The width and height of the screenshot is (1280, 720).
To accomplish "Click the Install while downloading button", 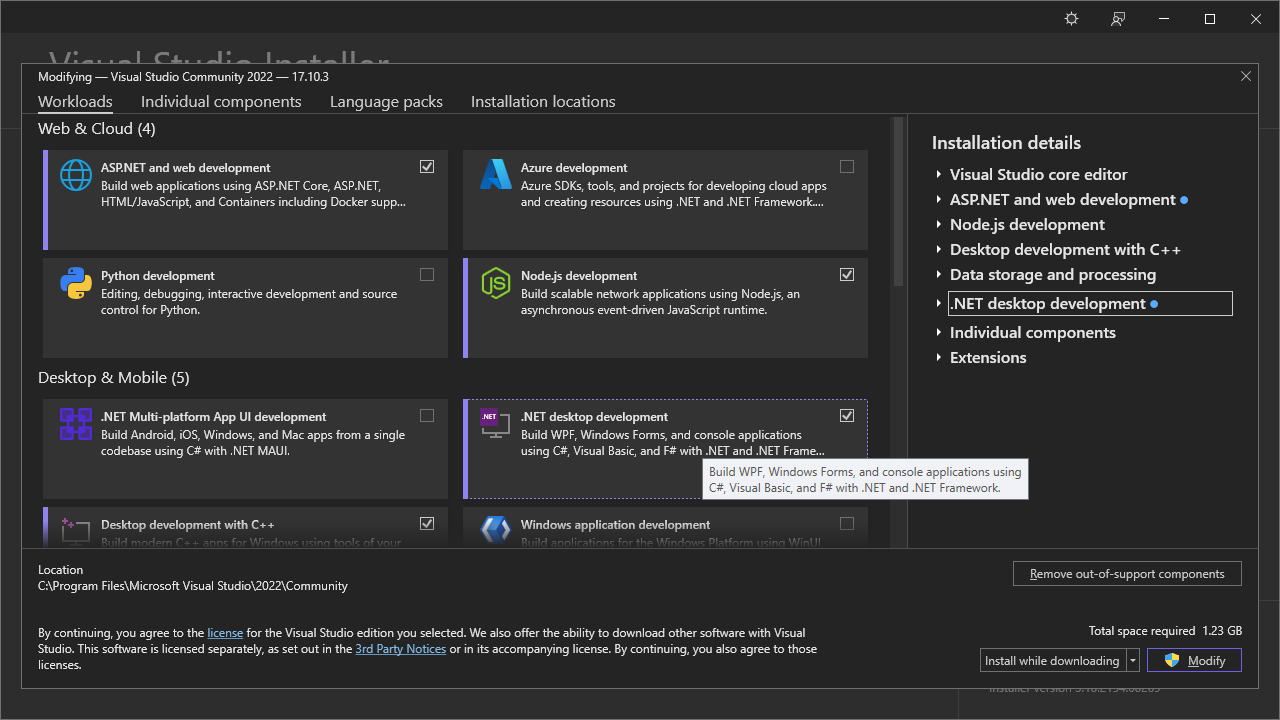I will click(1053, 660).
